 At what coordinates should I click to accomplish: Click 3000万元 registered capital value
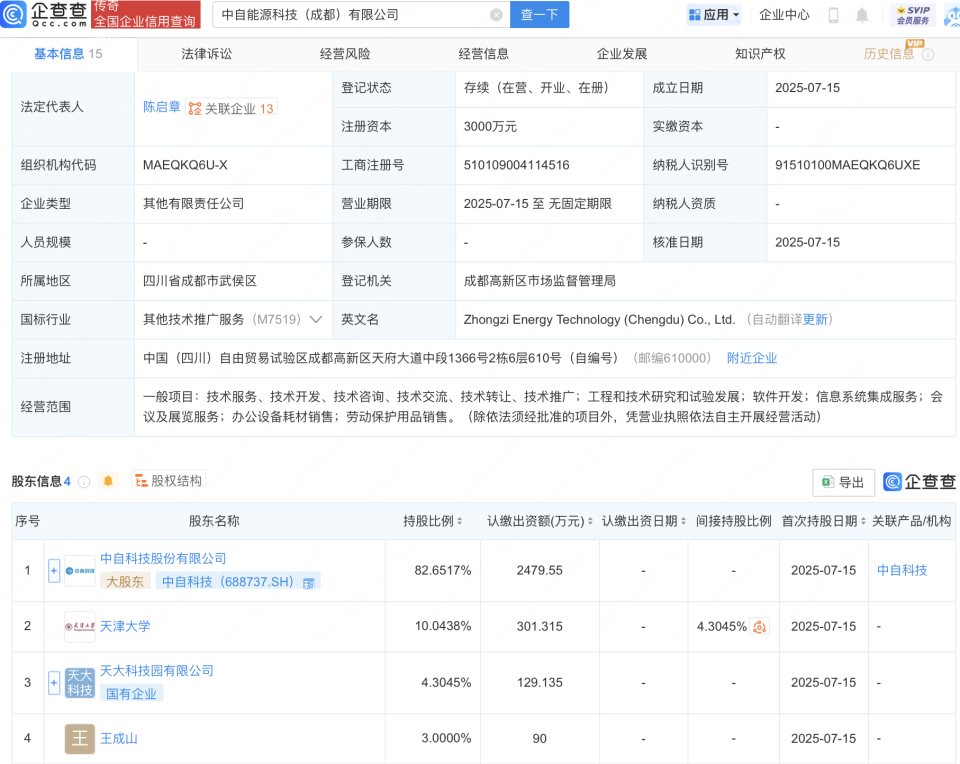point(490,126)
